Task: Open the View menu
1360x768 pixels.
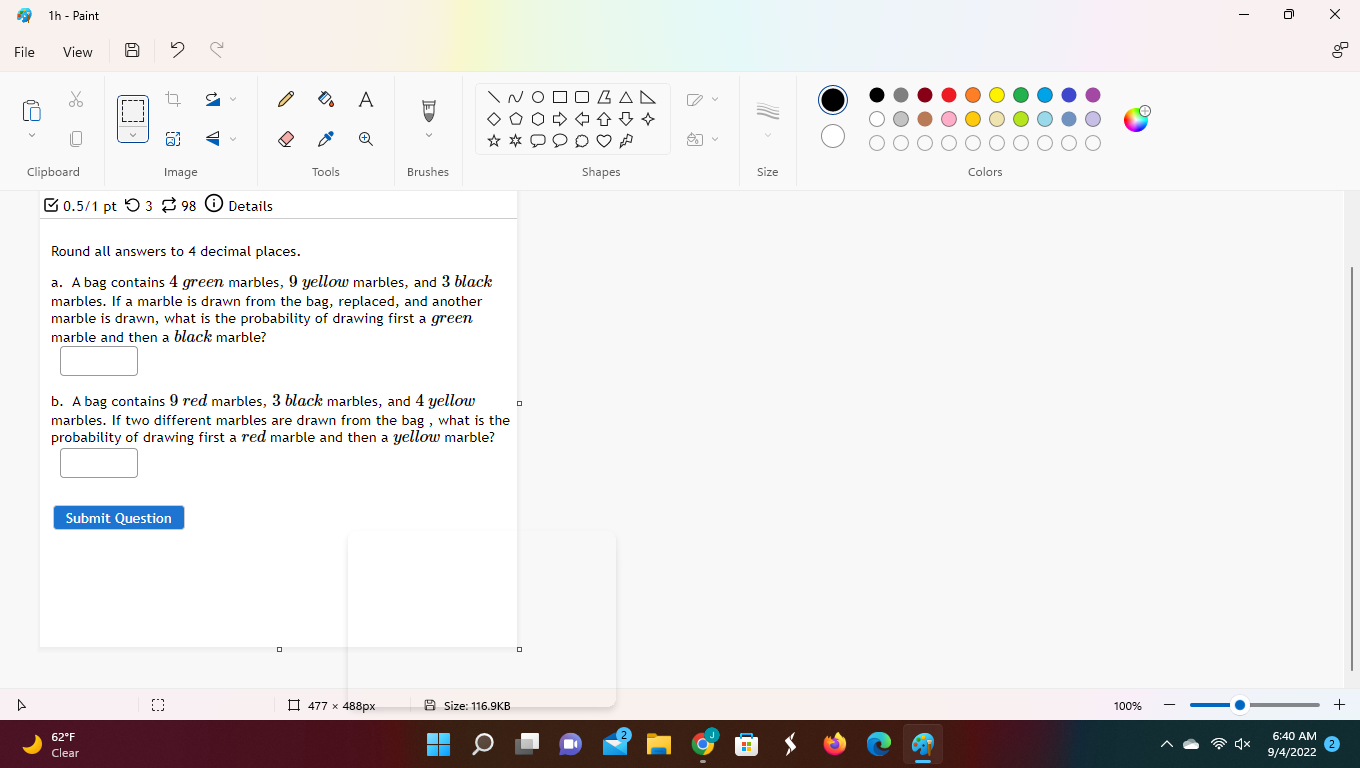Action: [77, 51]
